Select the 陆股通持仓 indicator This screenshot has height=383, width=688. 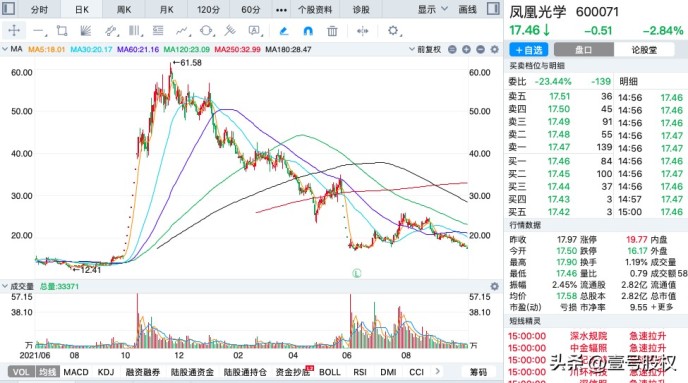(x=245, y=372)
